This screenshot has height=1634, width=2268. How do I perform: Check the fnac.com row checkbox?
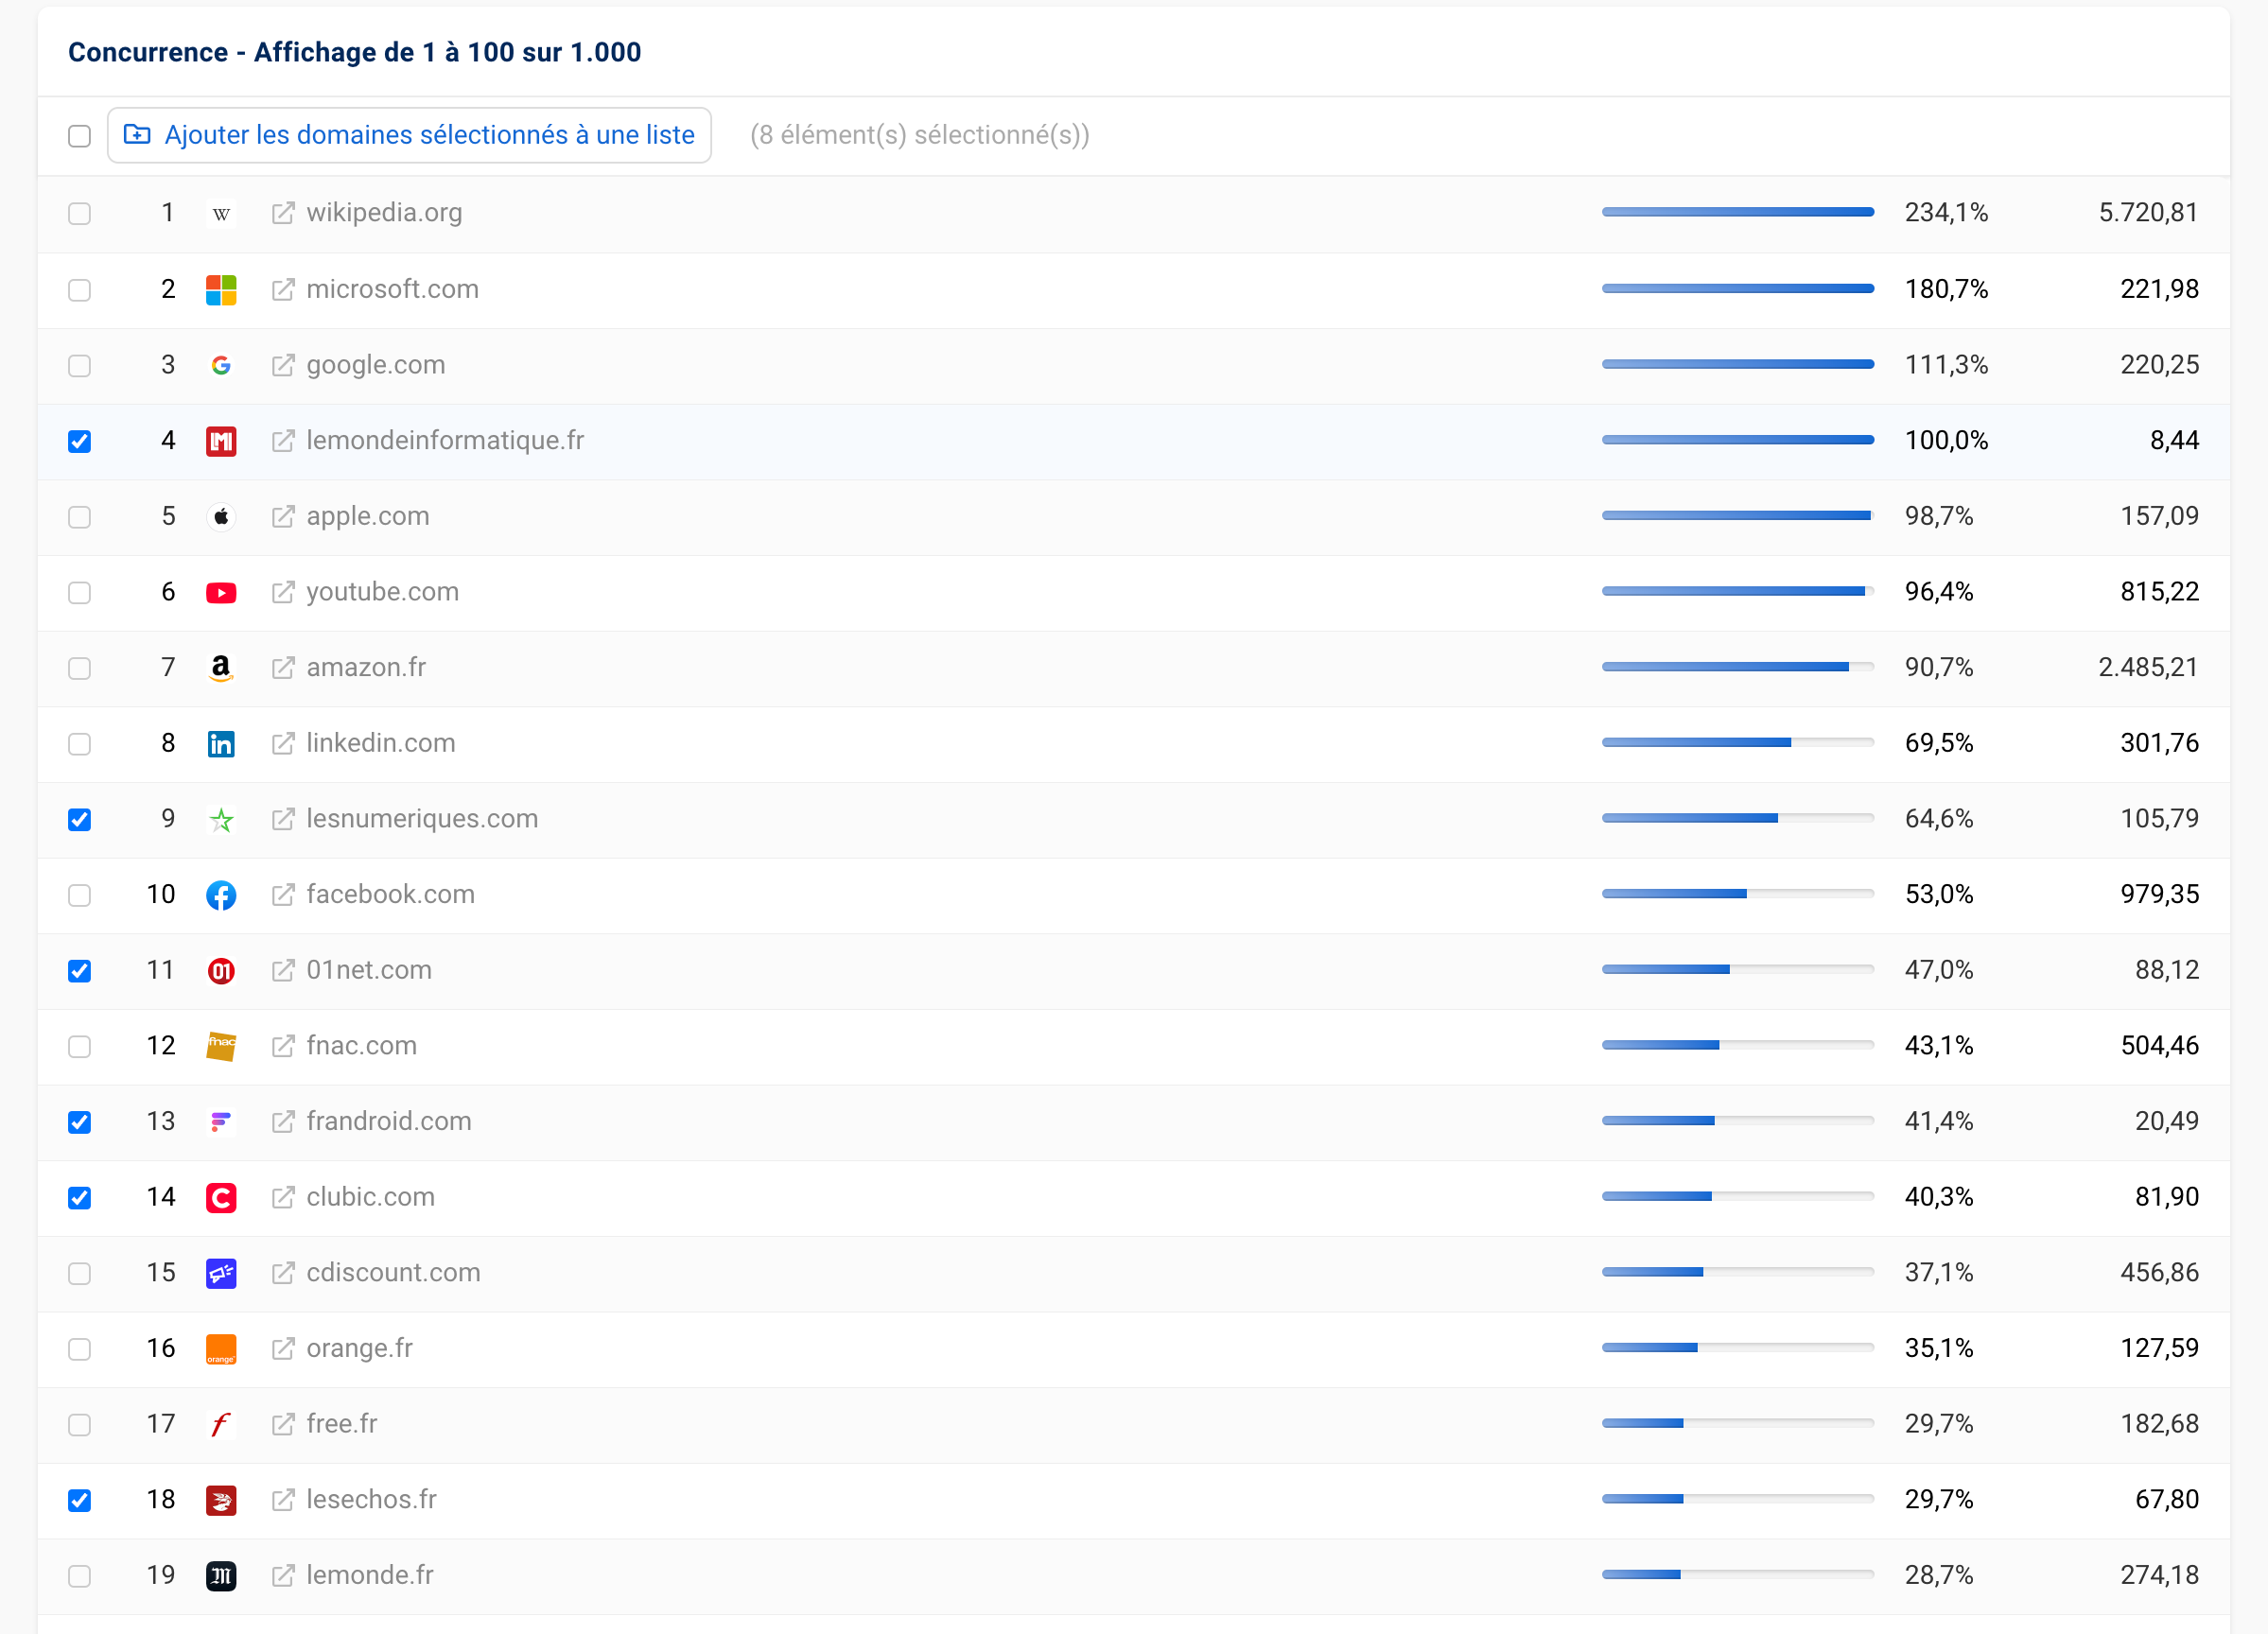pyautogui.click(x=80, y=1047)
